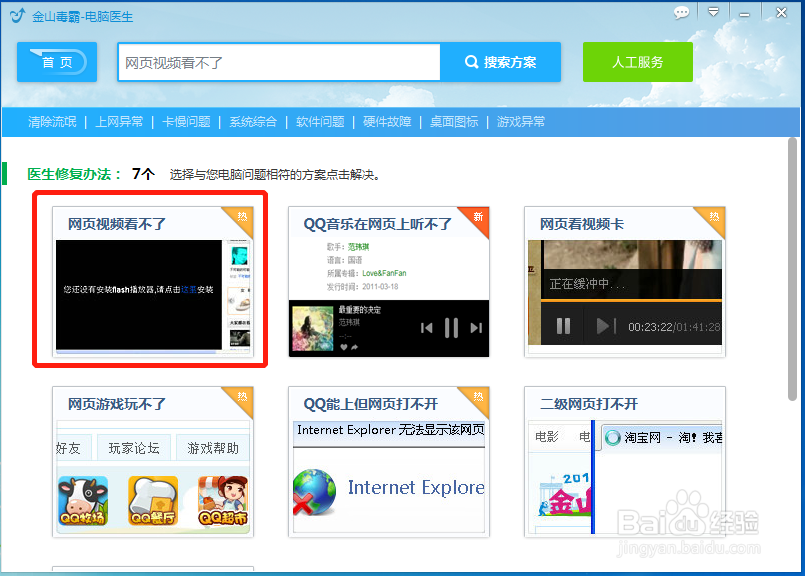Viewport: 805px width, 576px height.
Task: Select the 桌面图标 category
Action: pyautogui.click(x=454, y=122)
